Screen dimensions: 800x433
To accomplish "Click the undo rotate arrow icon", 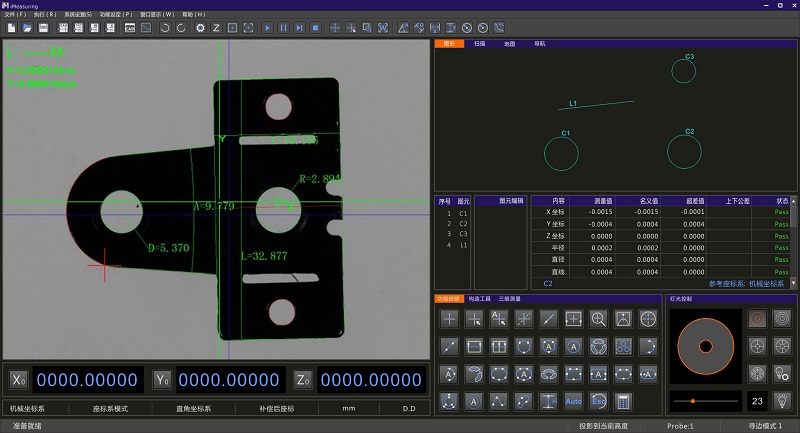I will (164, 28).
